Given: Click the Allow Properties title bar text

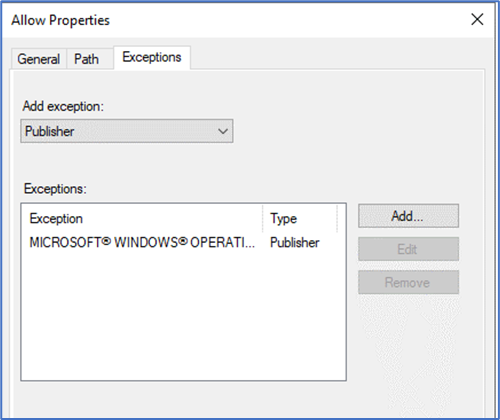Looking at the screenshot, I should 60,20.
